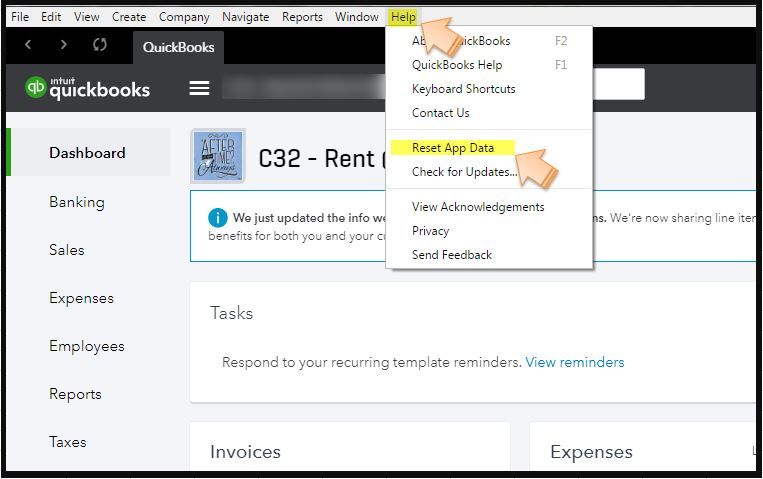Open Keyboard Shortcuts from Help menu

[464, 89]
